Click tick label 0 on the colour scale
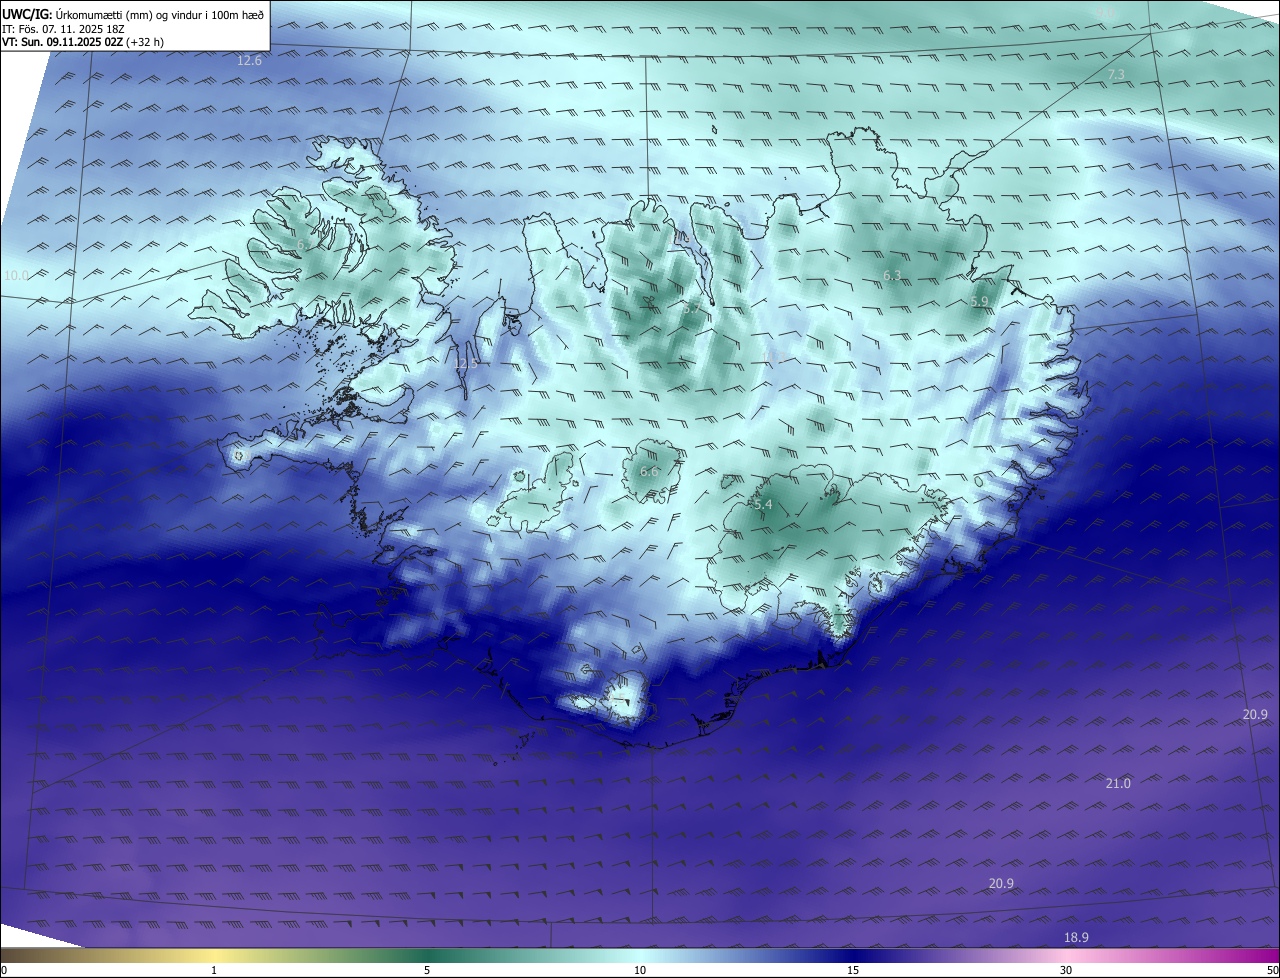 coord(4,970)
